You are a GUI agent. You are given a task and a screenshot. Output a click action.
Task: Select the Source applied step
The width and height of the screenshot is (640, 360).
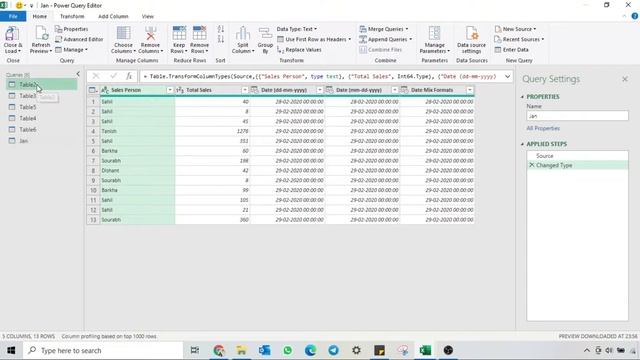(577, 156)
